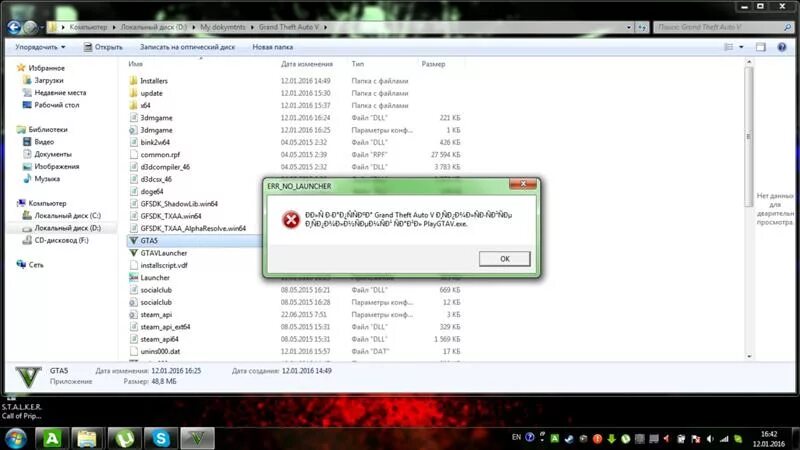Select the GTAVLauncher application icon
The image size is (800, 450).
[x=134, y=253]
